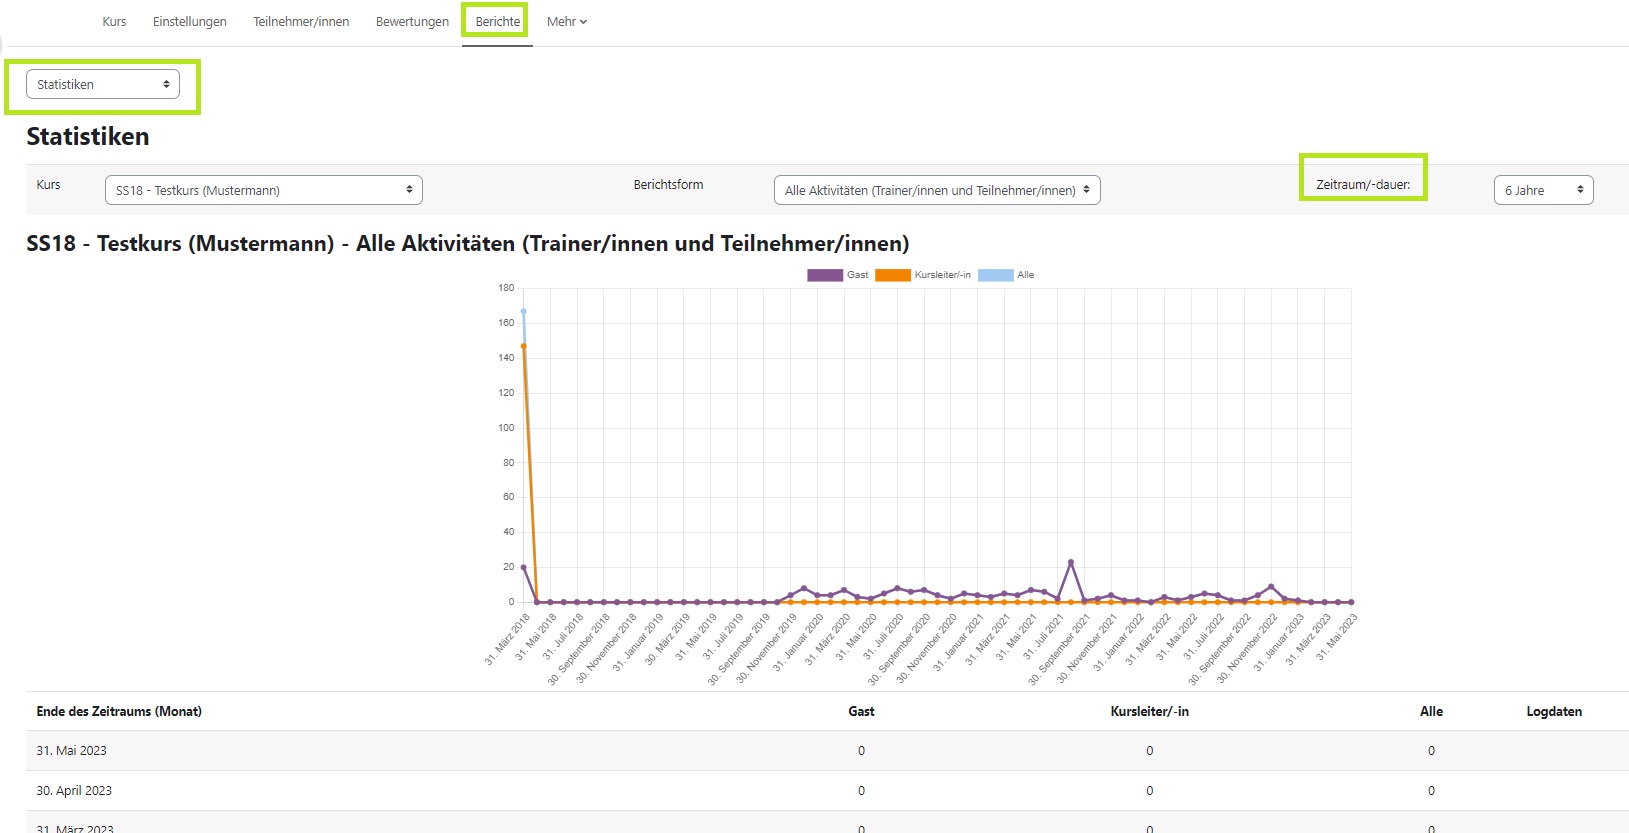Open the Kurs tab
The image size is (1629, 833).
point(114,21)
